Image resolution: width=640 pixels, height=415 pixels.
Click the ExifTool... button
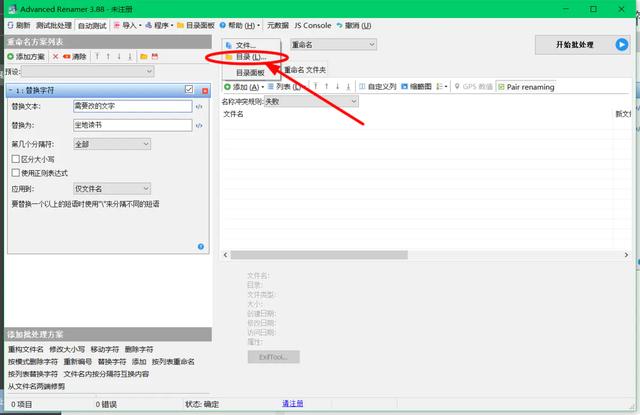tap(273, 357)
